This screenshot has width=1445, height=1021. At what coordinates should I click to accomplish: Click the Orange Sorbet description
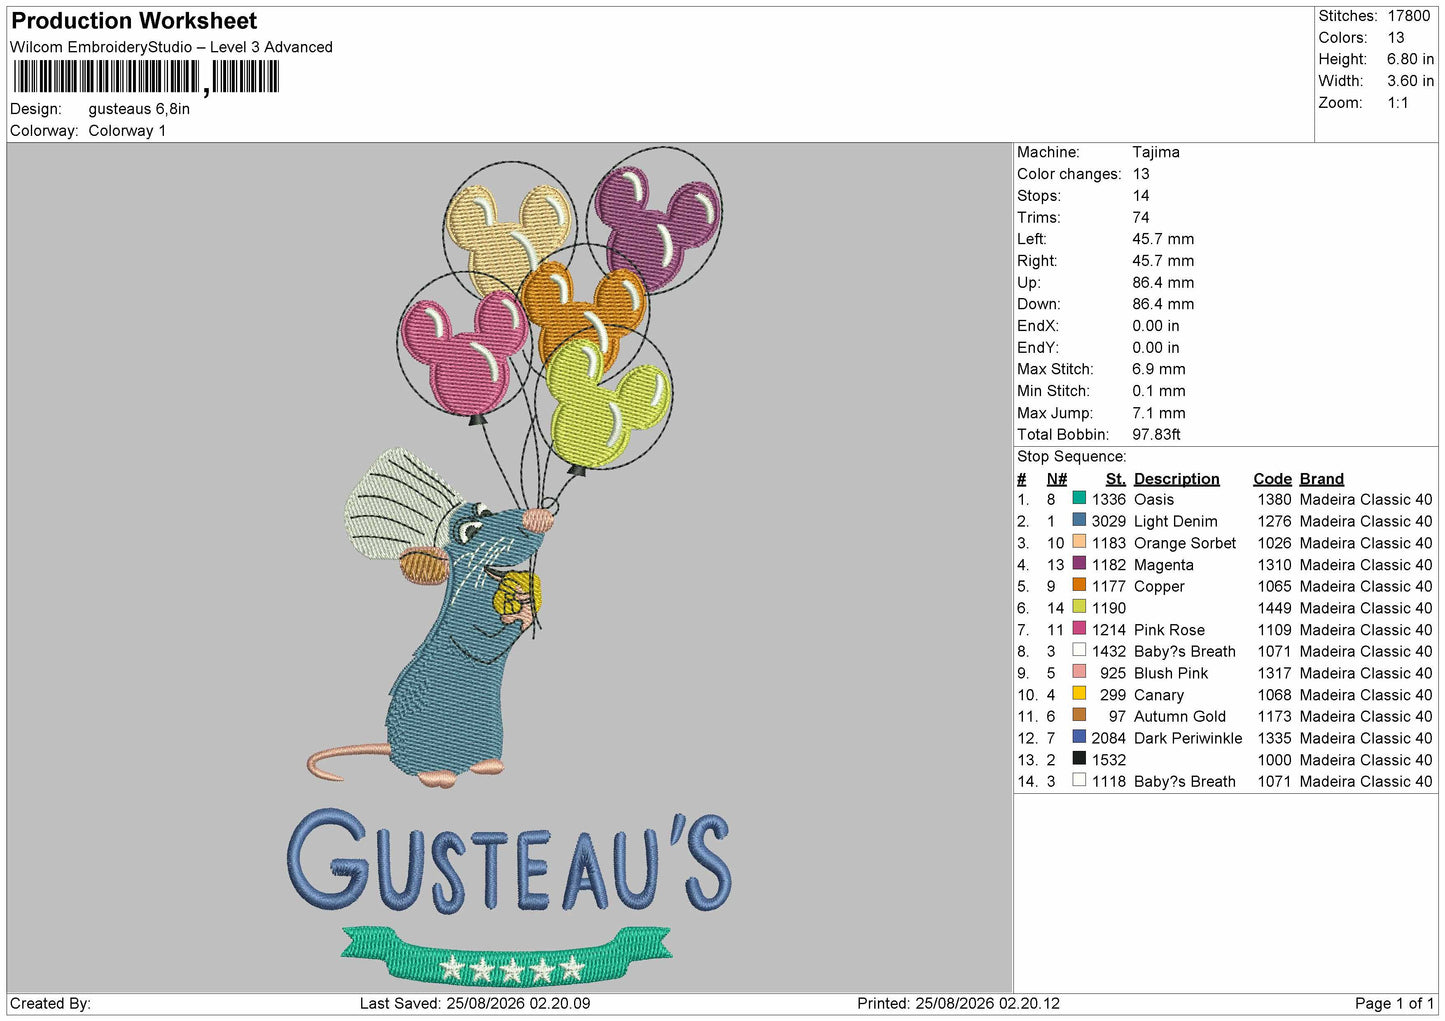[x=1185, y=543]
